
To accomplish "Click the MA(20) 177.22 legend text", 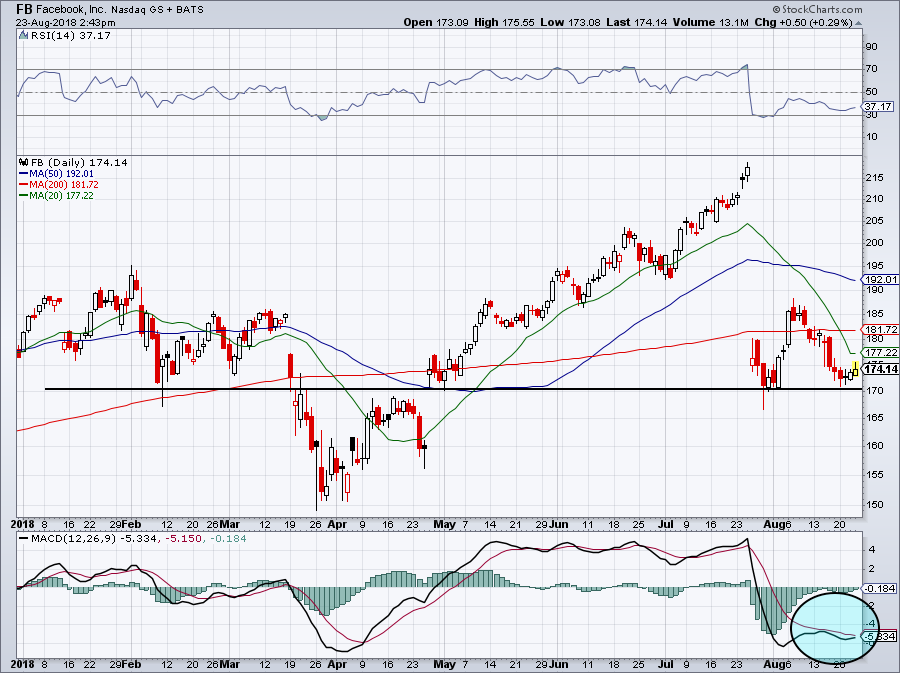I will point(61,196).
